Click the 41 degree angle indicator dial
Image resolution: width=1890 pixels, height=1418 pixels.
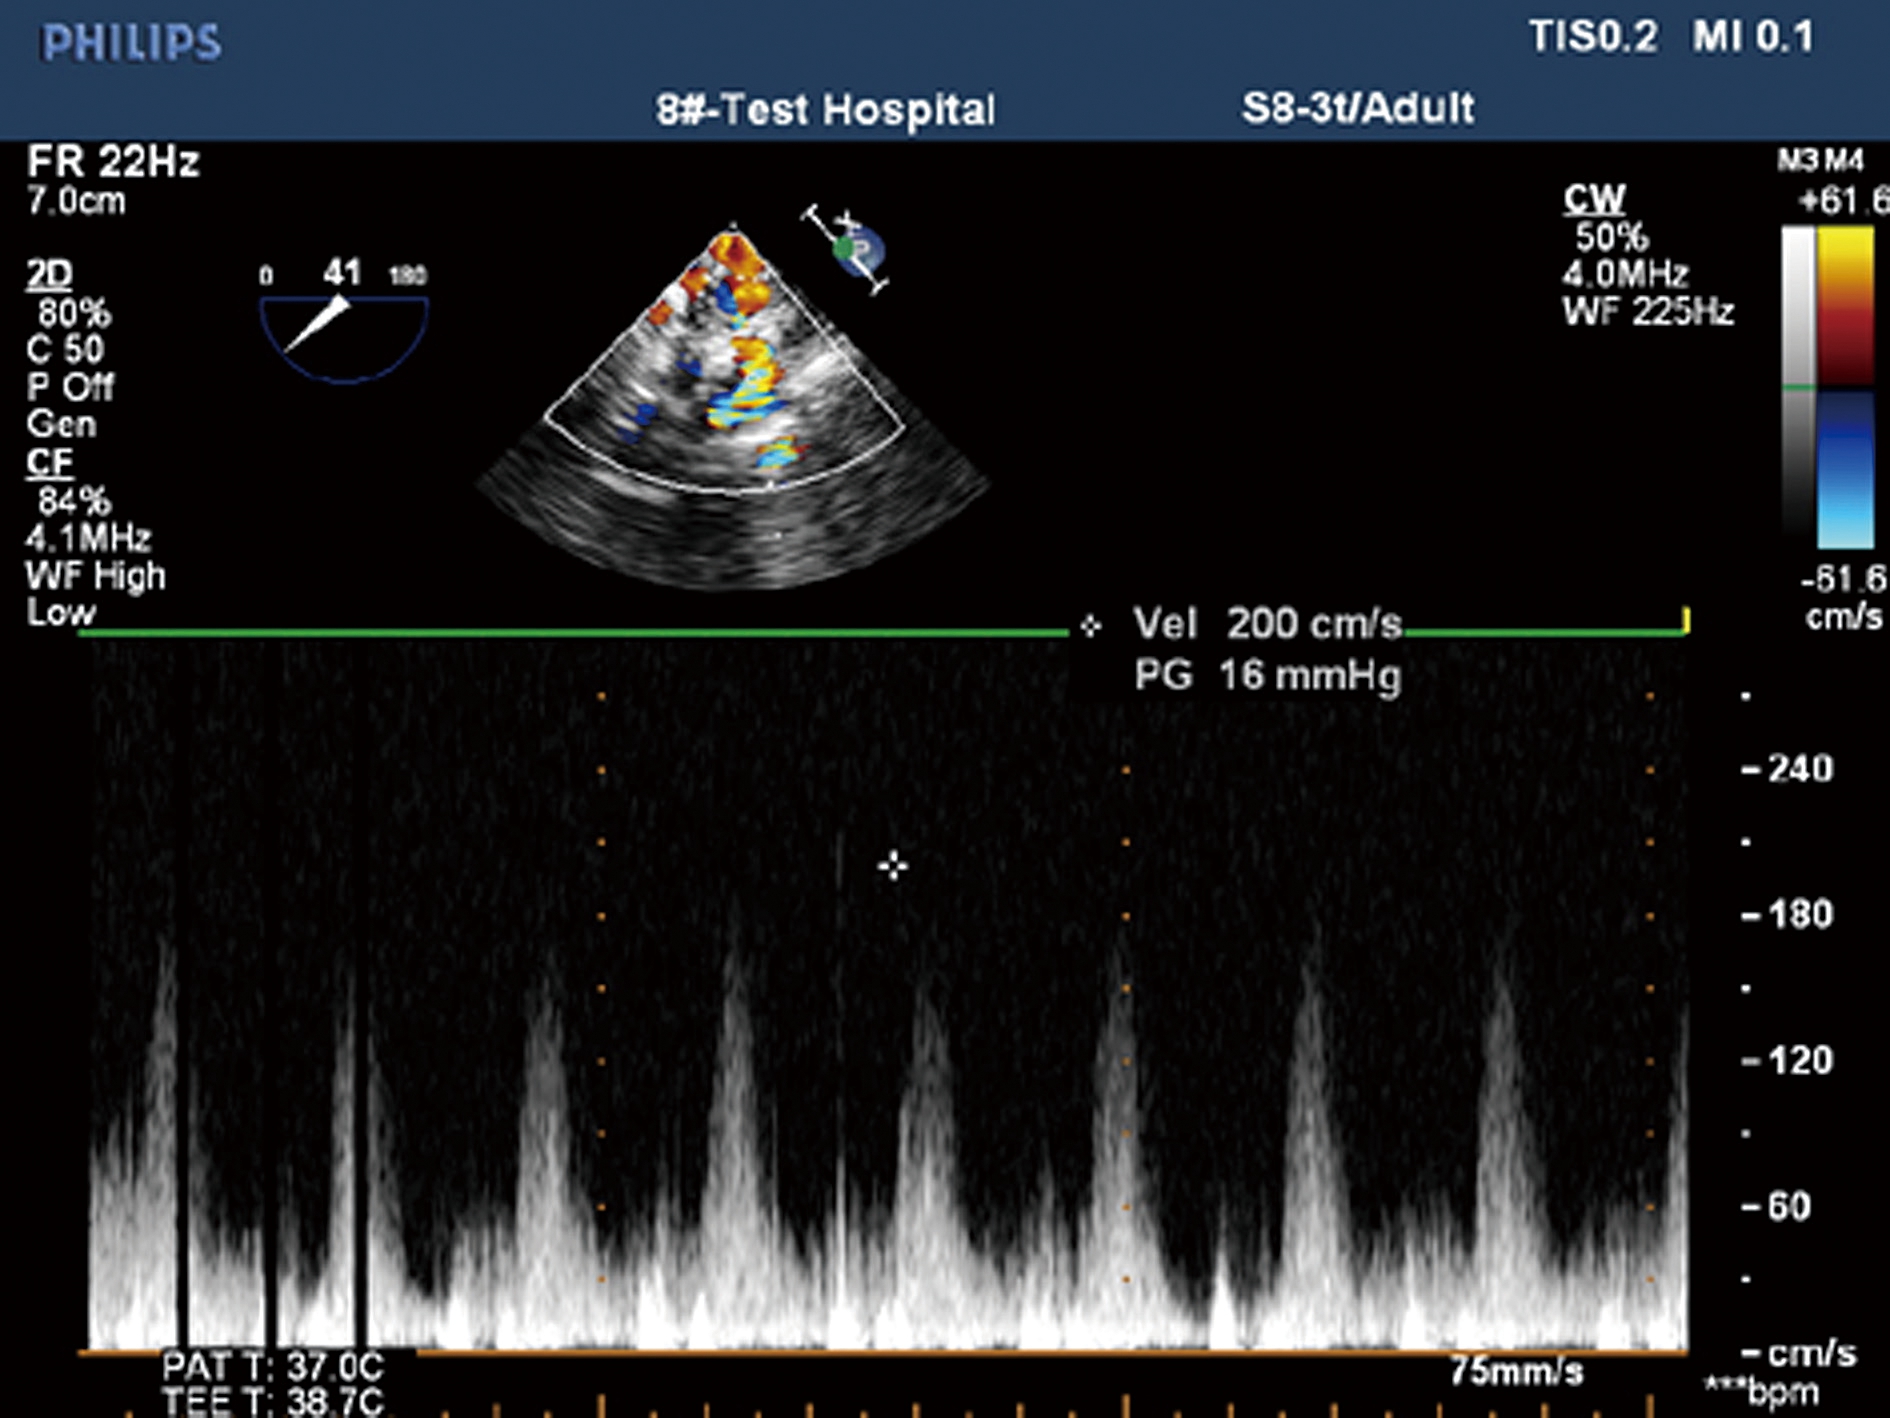pos(344,323)
